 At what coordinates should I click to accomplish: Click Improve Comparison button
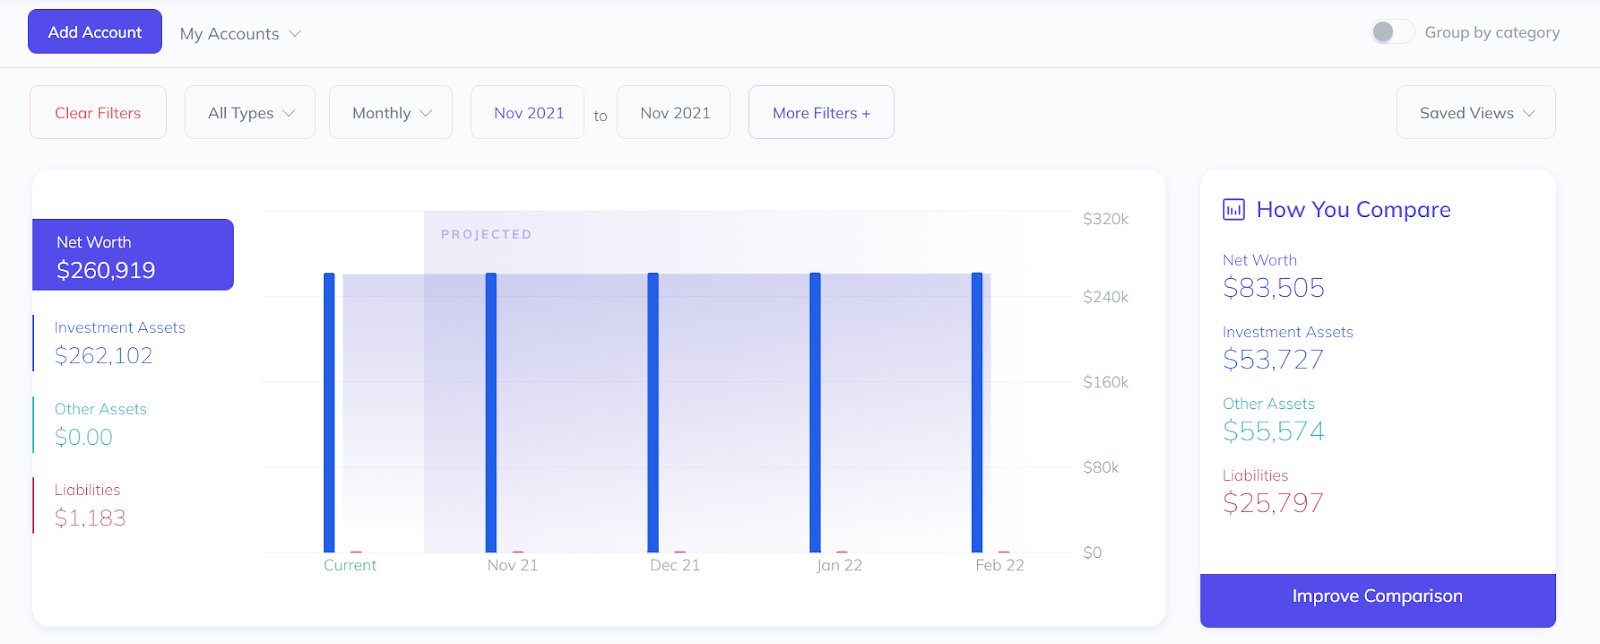pos(1378,600)
